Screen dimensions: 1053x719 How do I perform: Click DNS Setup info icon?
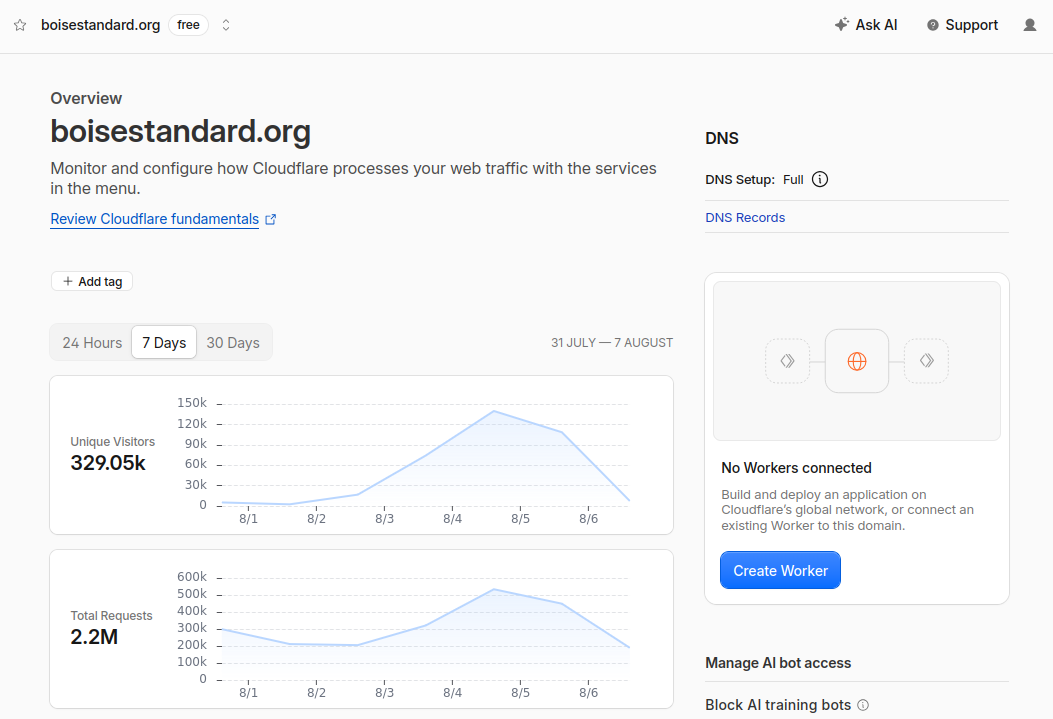(x=820, y=179)
